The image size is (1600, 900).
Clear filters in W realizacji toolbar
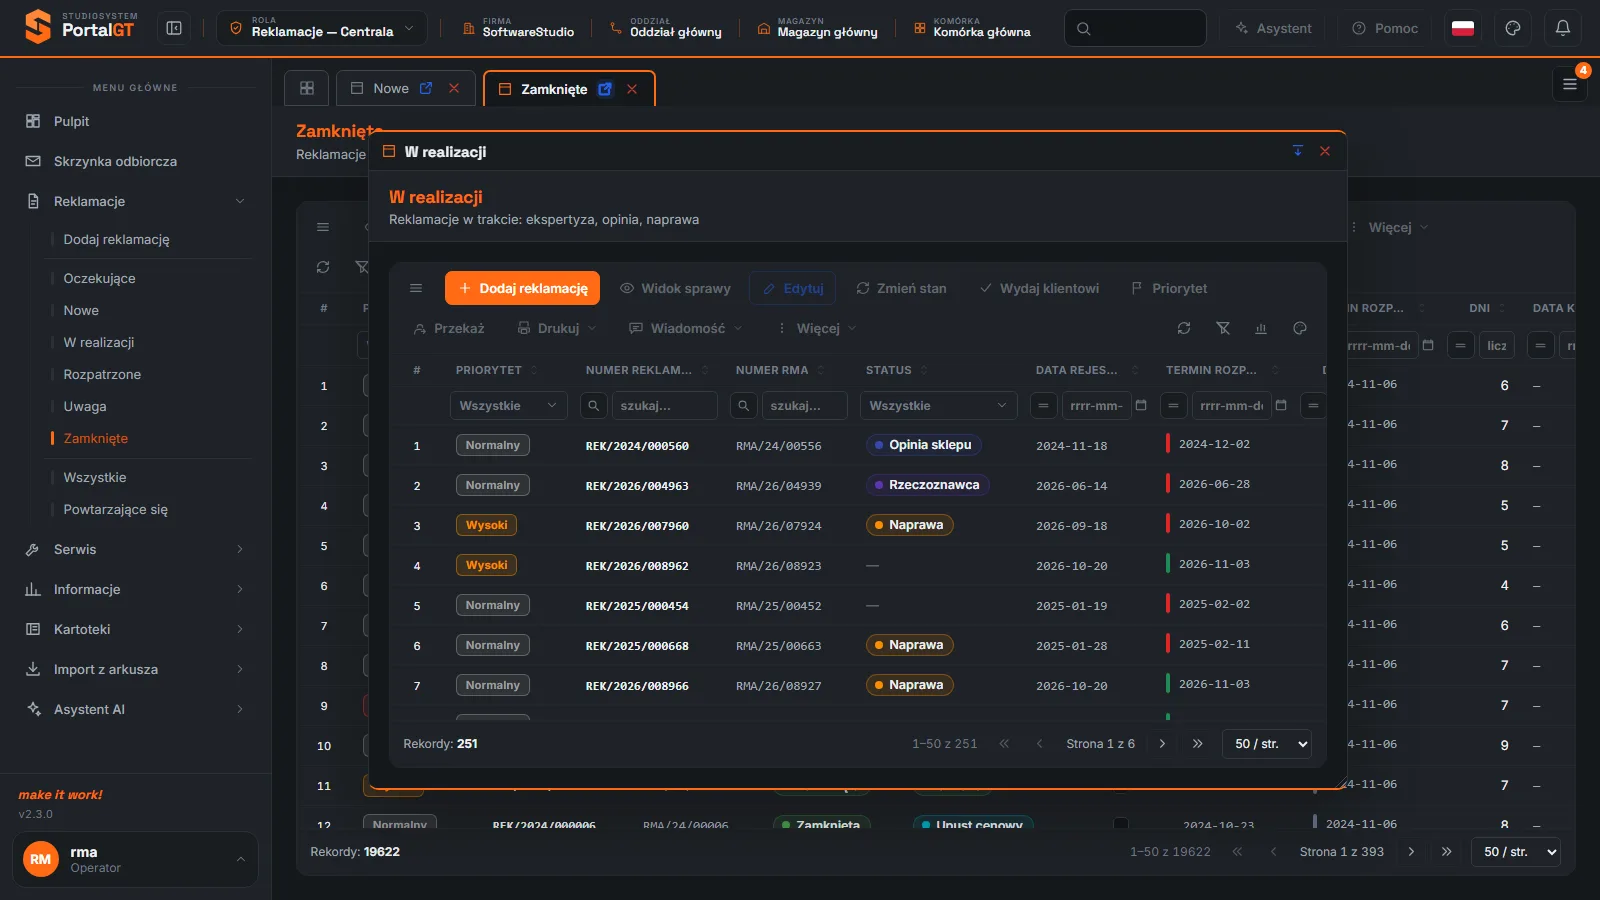pos(1223,328)
